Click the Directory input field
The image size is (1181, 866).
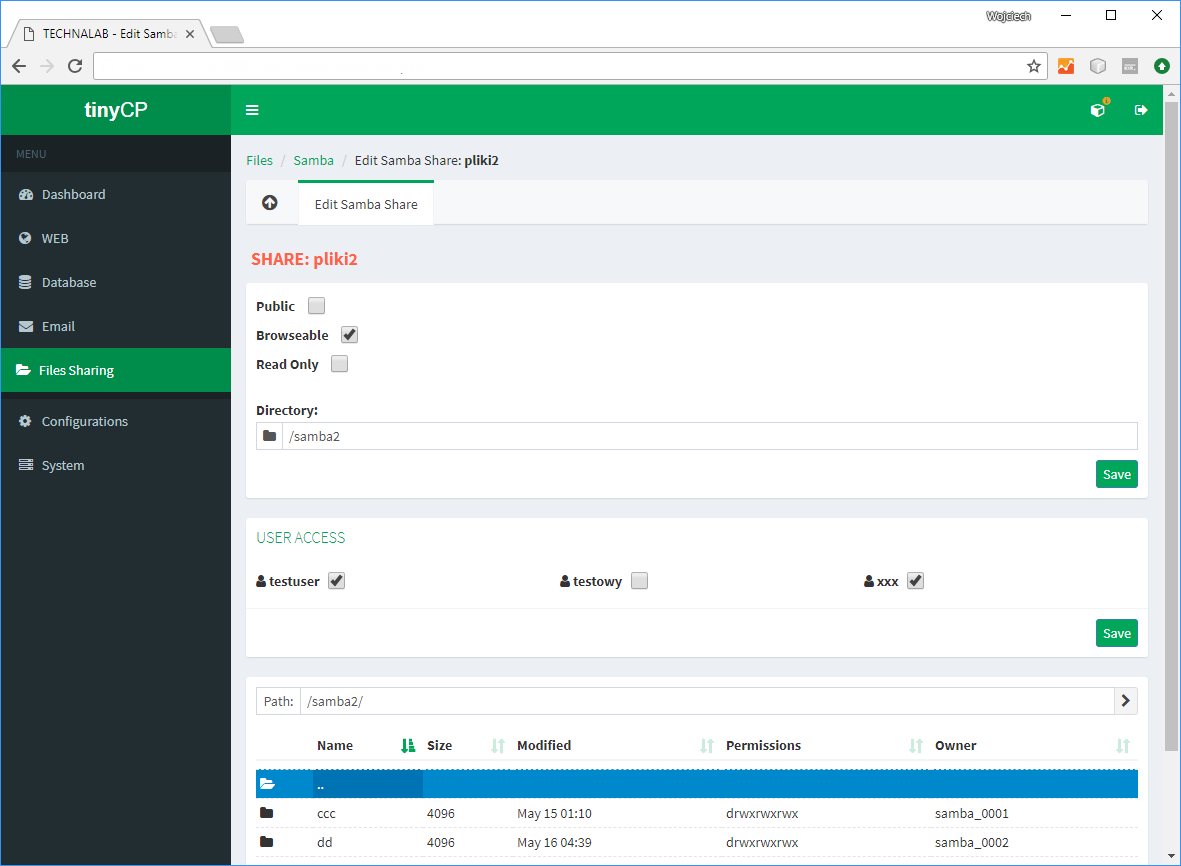pos(710,436)
